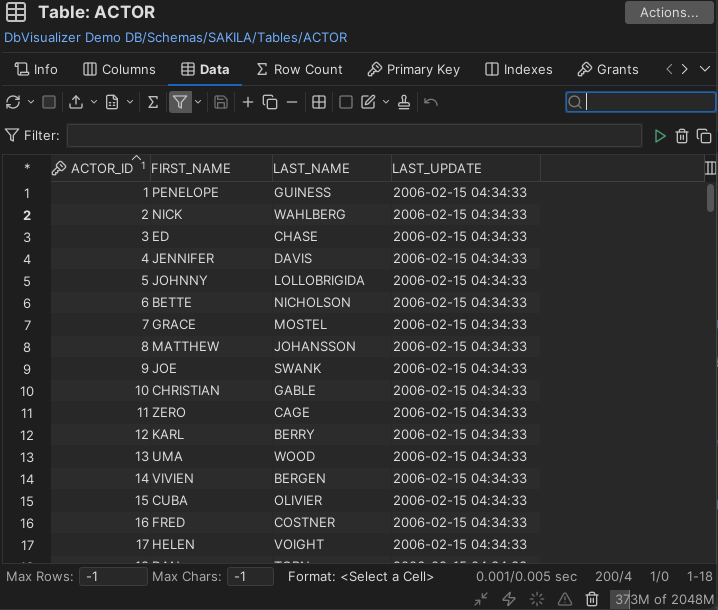718x610 pixels.
Task: Click the export data upload icon
Action: click(76, 102)
